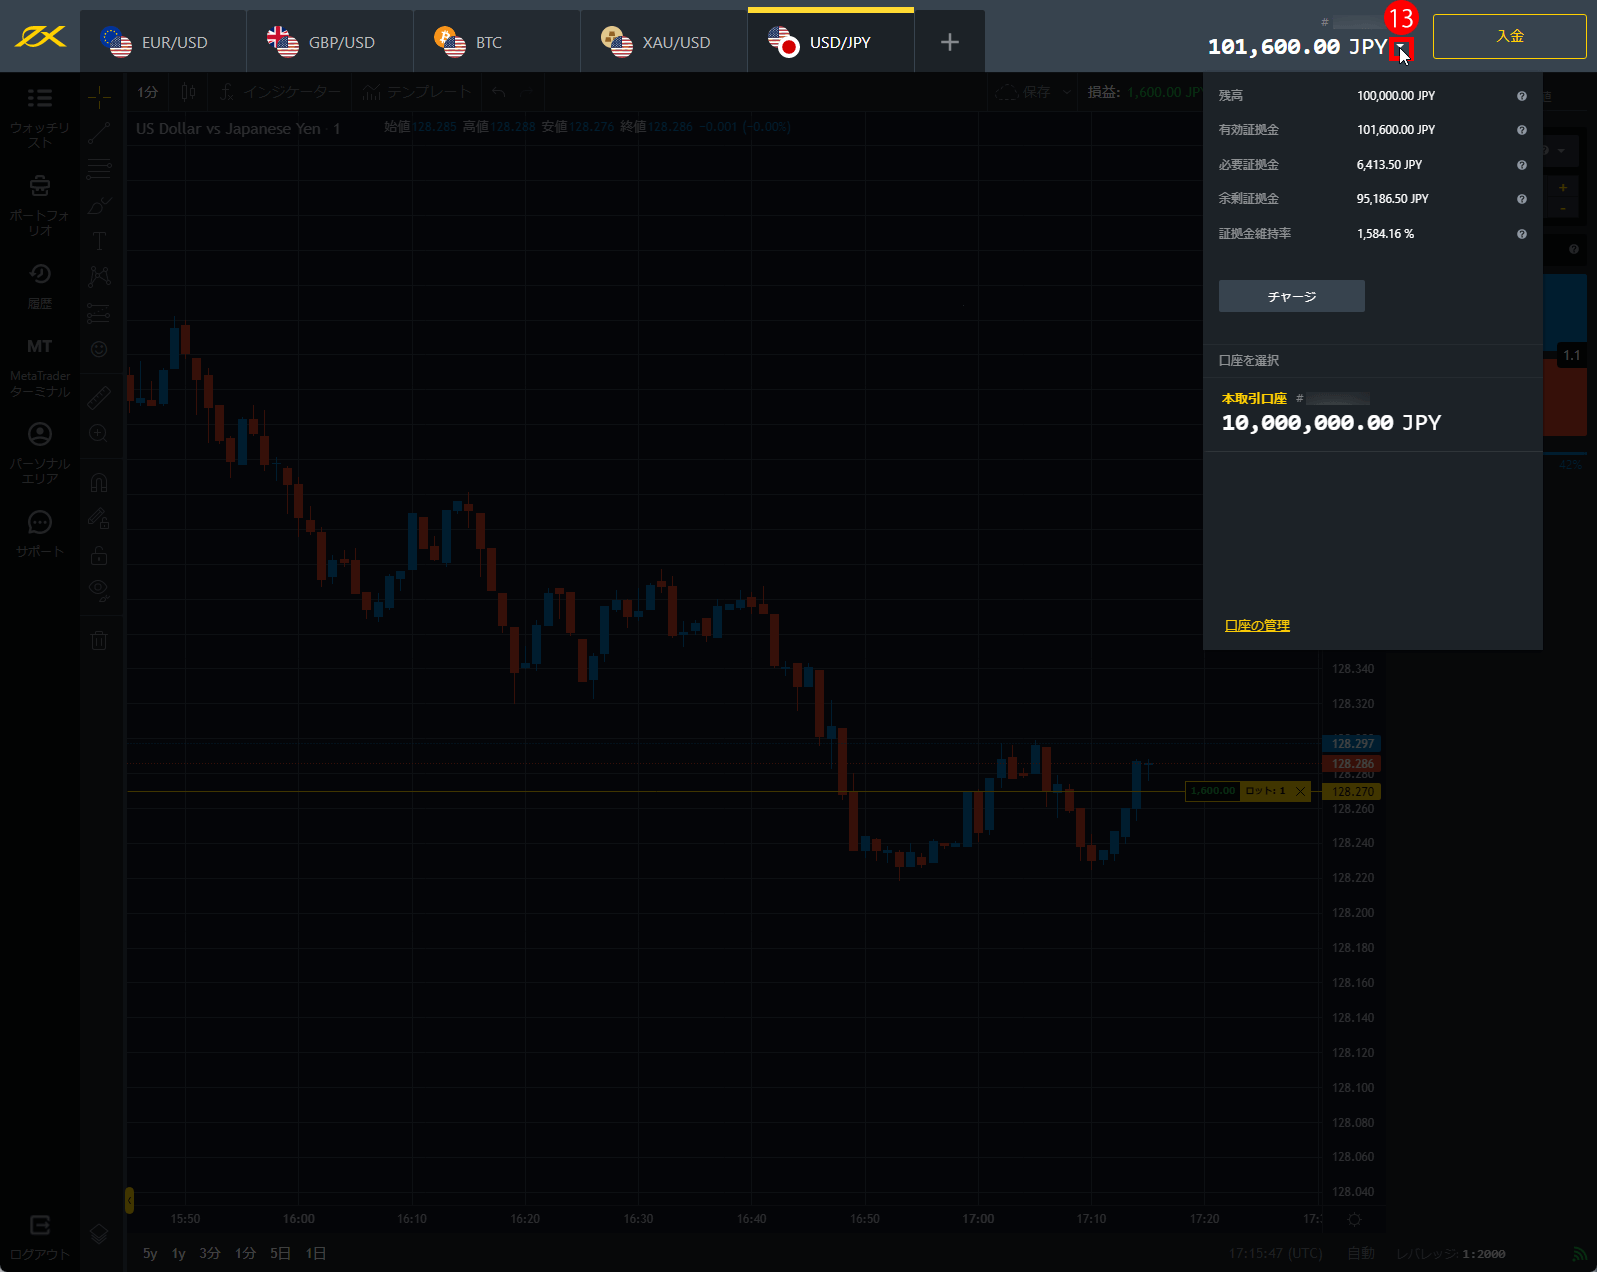This screenshot has width=1597, height=1272.
Task: Open the Support chat icon
Action: pyautogui.click(x=40, y=522)
